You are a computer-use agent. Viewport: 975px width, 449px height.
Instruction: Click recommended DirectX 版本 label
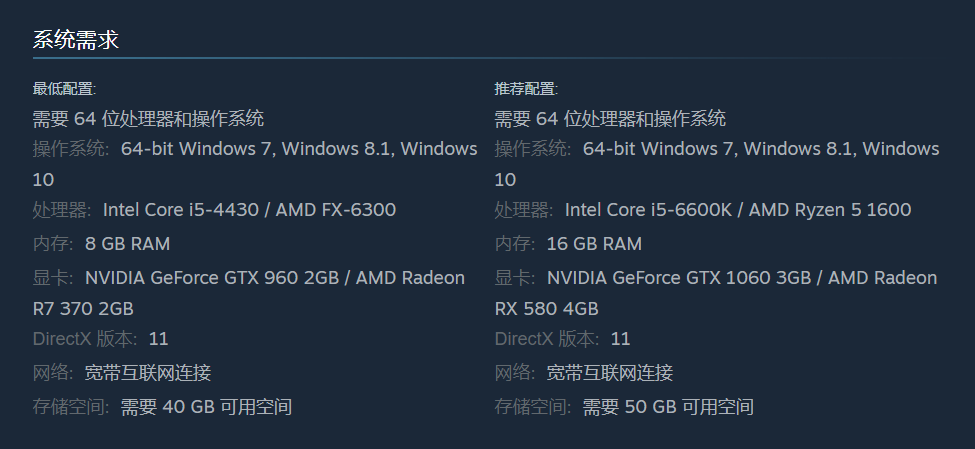point(547,339)
